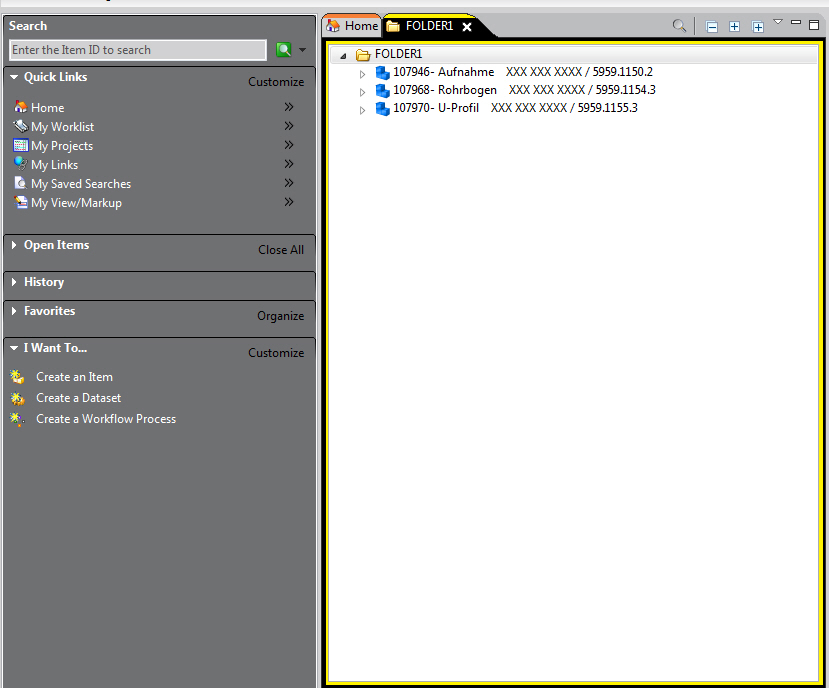Click the collapse-all minus icon
The height and width of the screenshot is (688, 829).
click(712, 27)
